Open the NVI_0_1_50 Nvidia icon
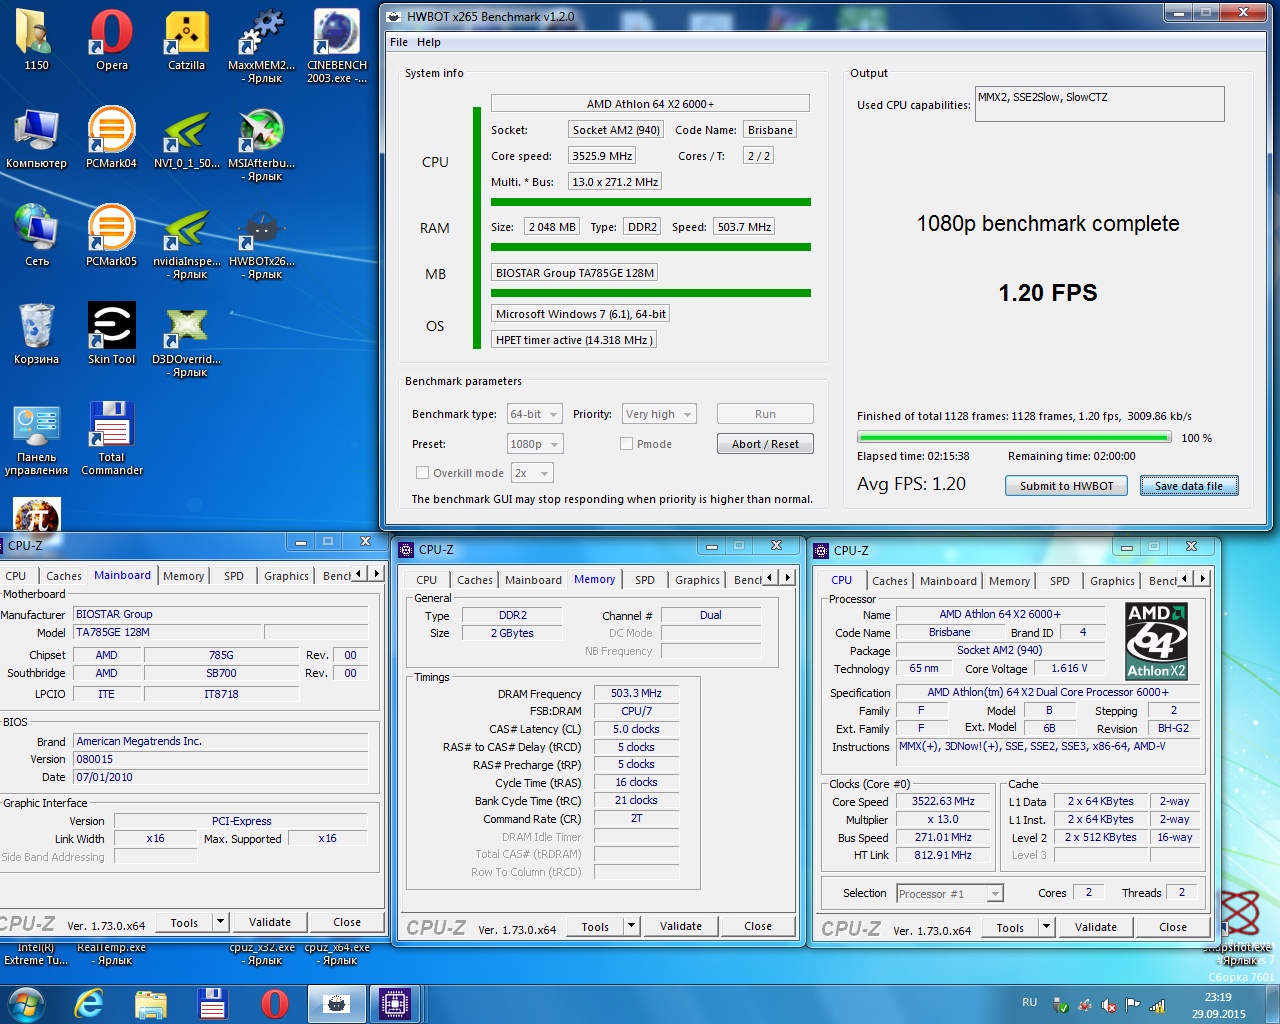The image size is (1280, 1024). 186,138
